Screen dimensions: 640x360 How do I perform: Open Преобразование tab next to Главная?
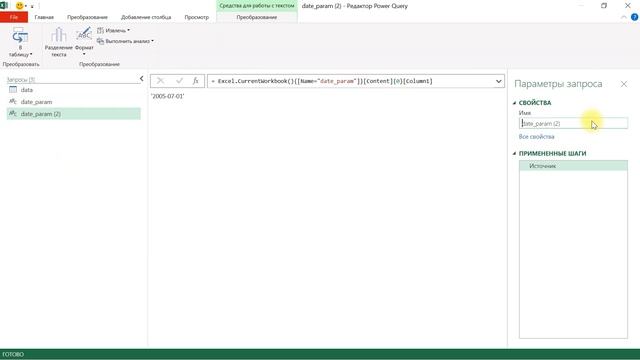click(x=87, y=17)
